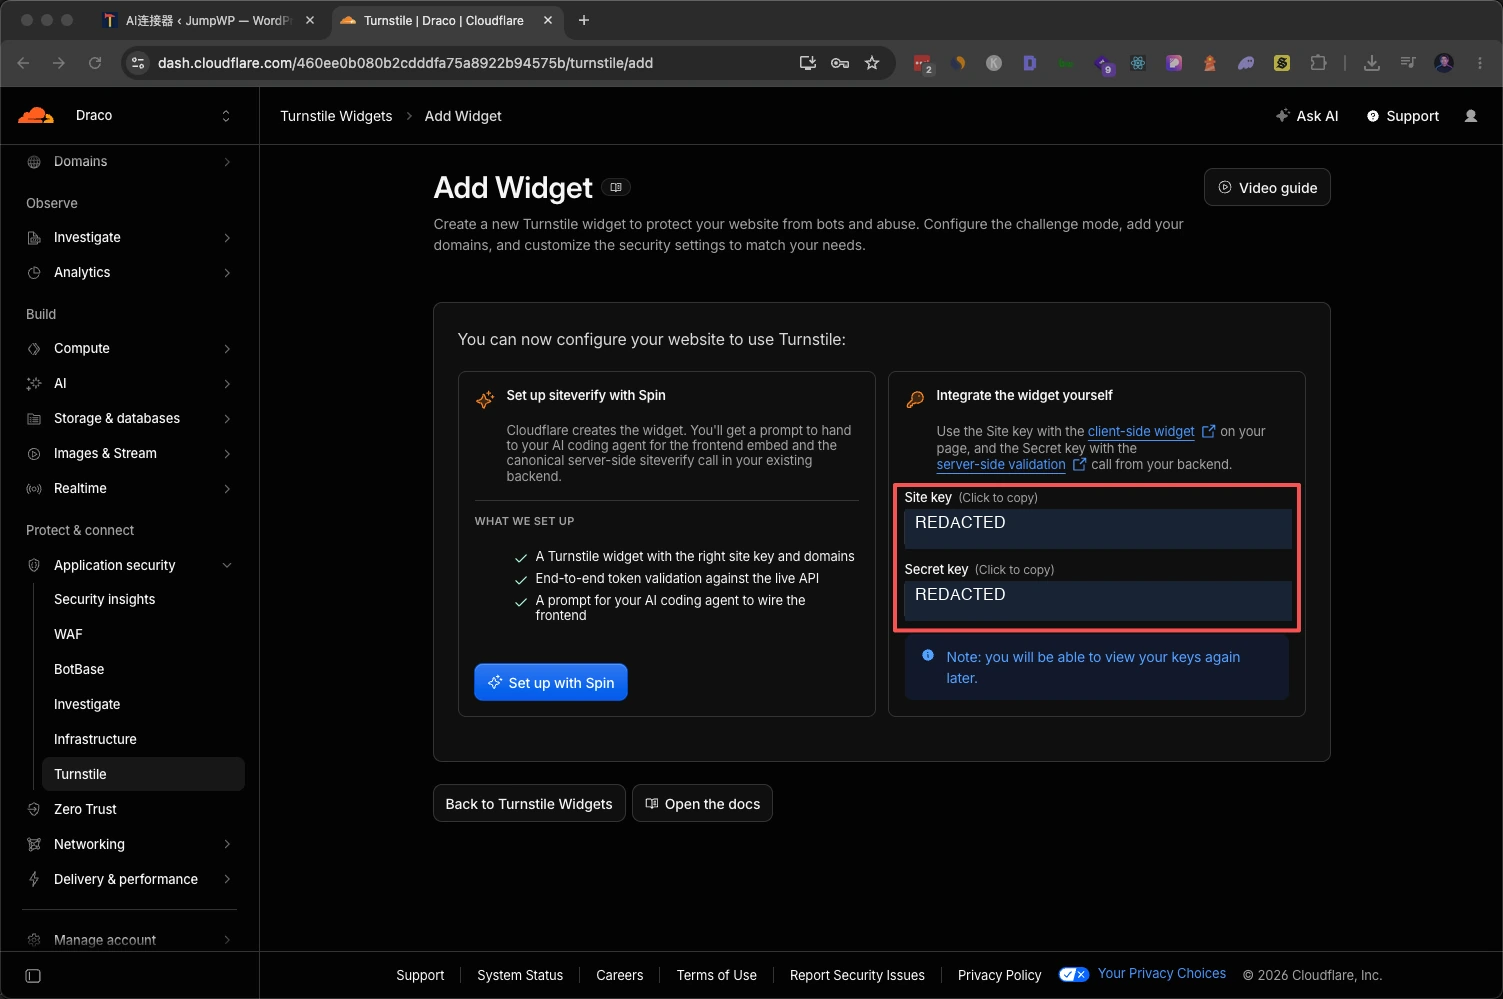Expand the Images & Stream chevron

pos(227,454)
